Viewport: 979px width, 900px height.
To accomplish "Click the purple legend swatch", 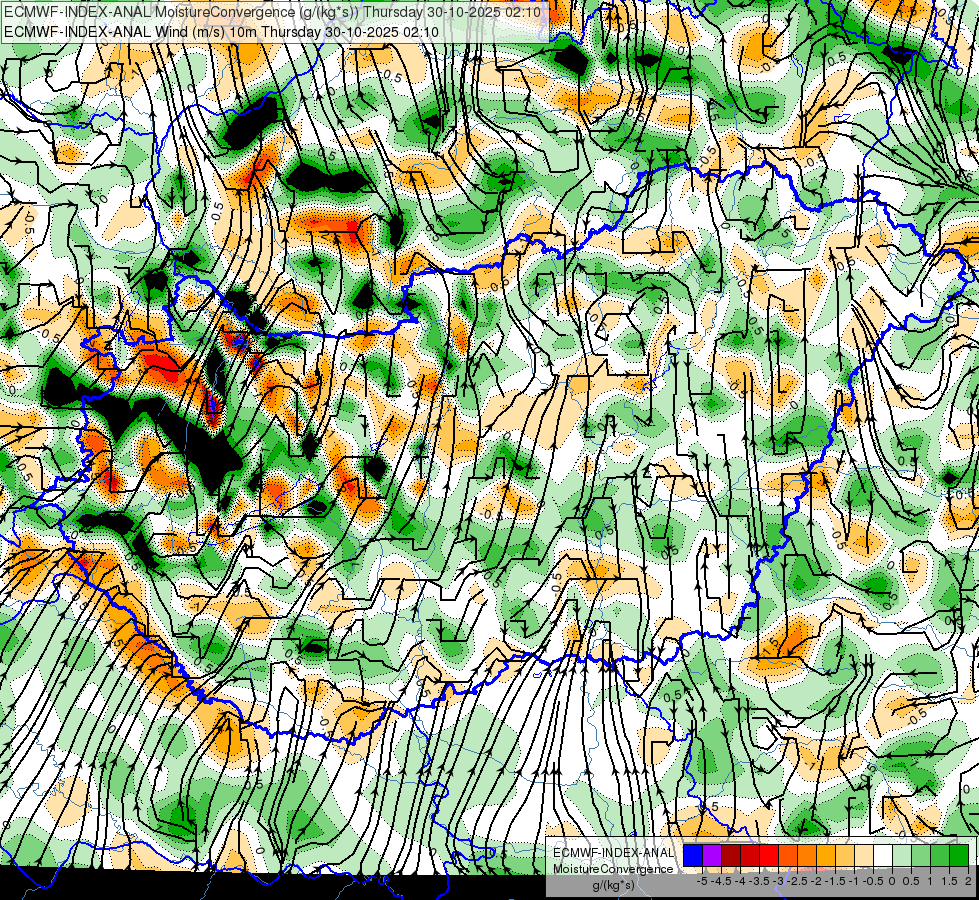I will tap(712, 855).
